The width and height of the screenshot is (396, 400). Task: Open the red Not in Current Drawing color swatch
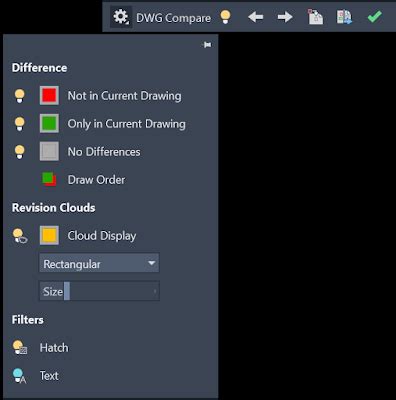[49, 95]
